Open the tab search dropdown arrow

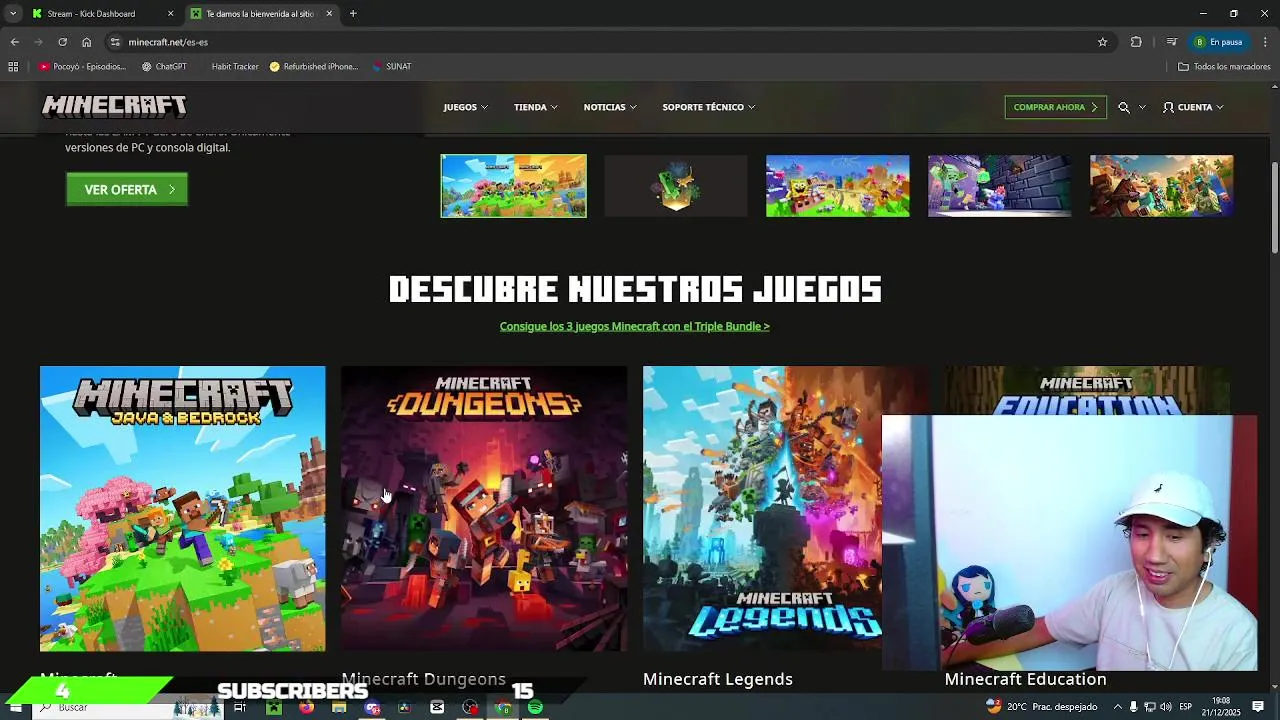click(x=13, y=14)
